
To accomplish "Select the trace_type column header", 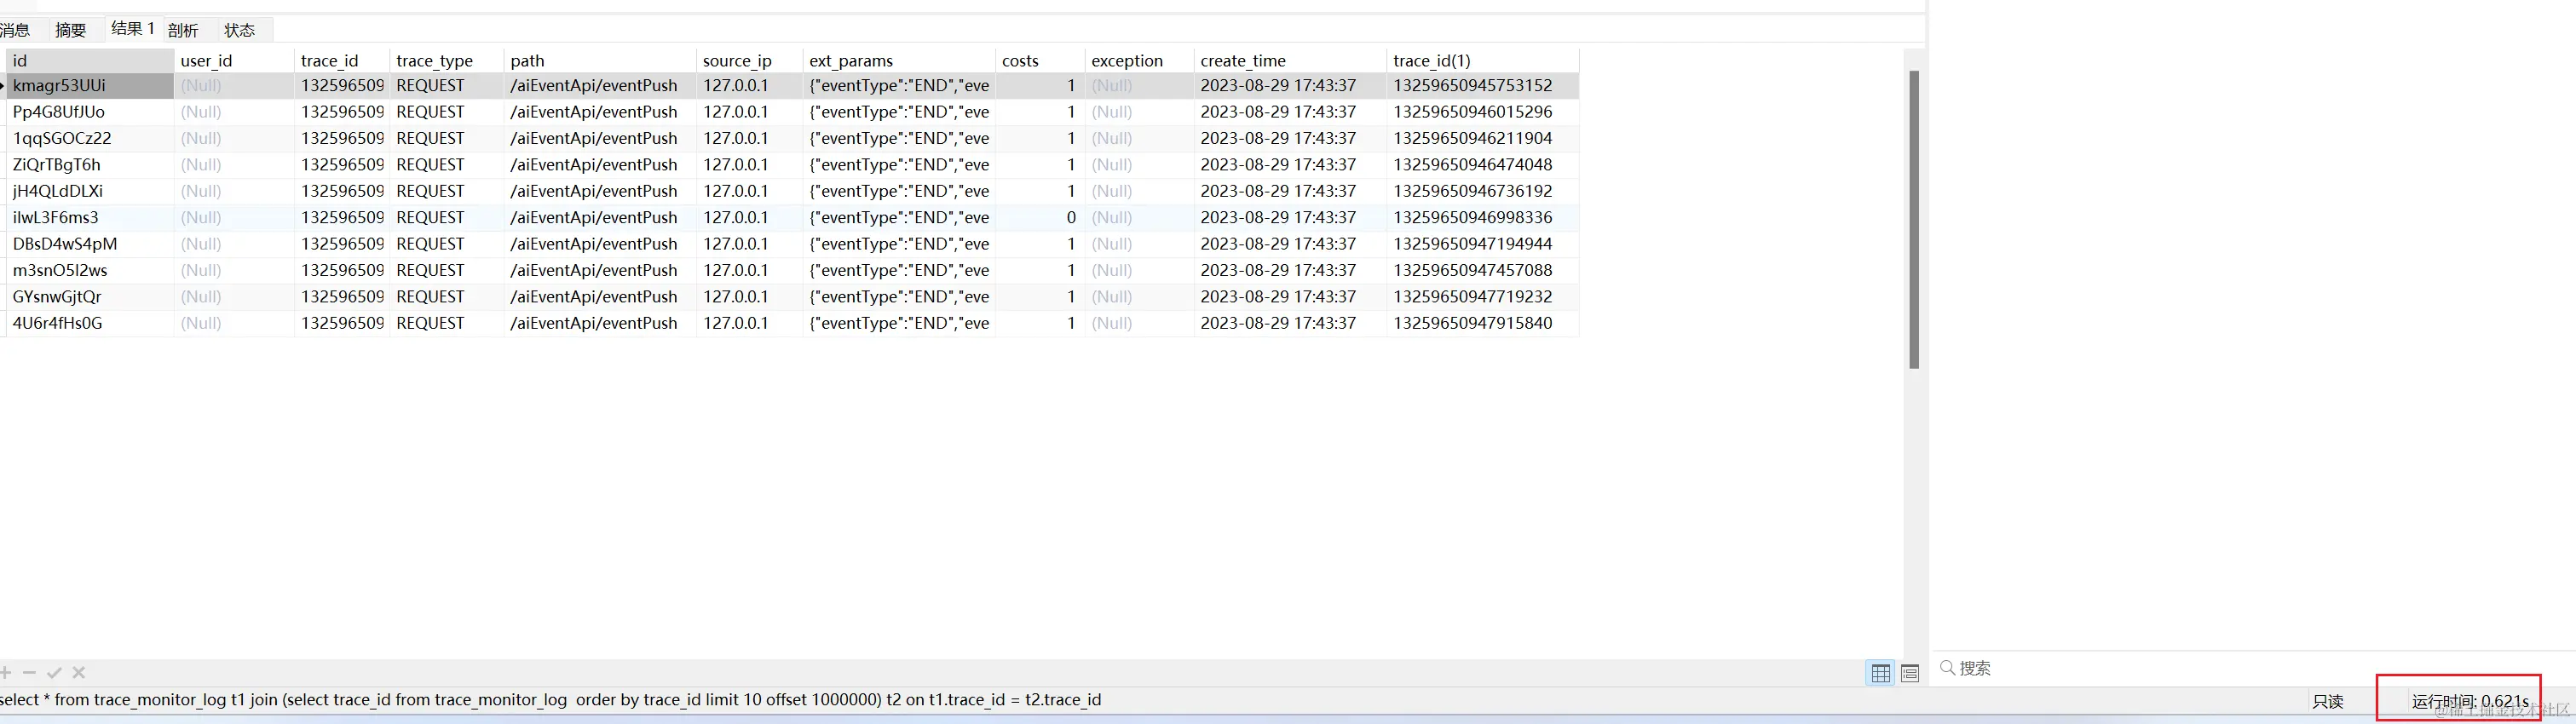I will click(x=447, y=61).
